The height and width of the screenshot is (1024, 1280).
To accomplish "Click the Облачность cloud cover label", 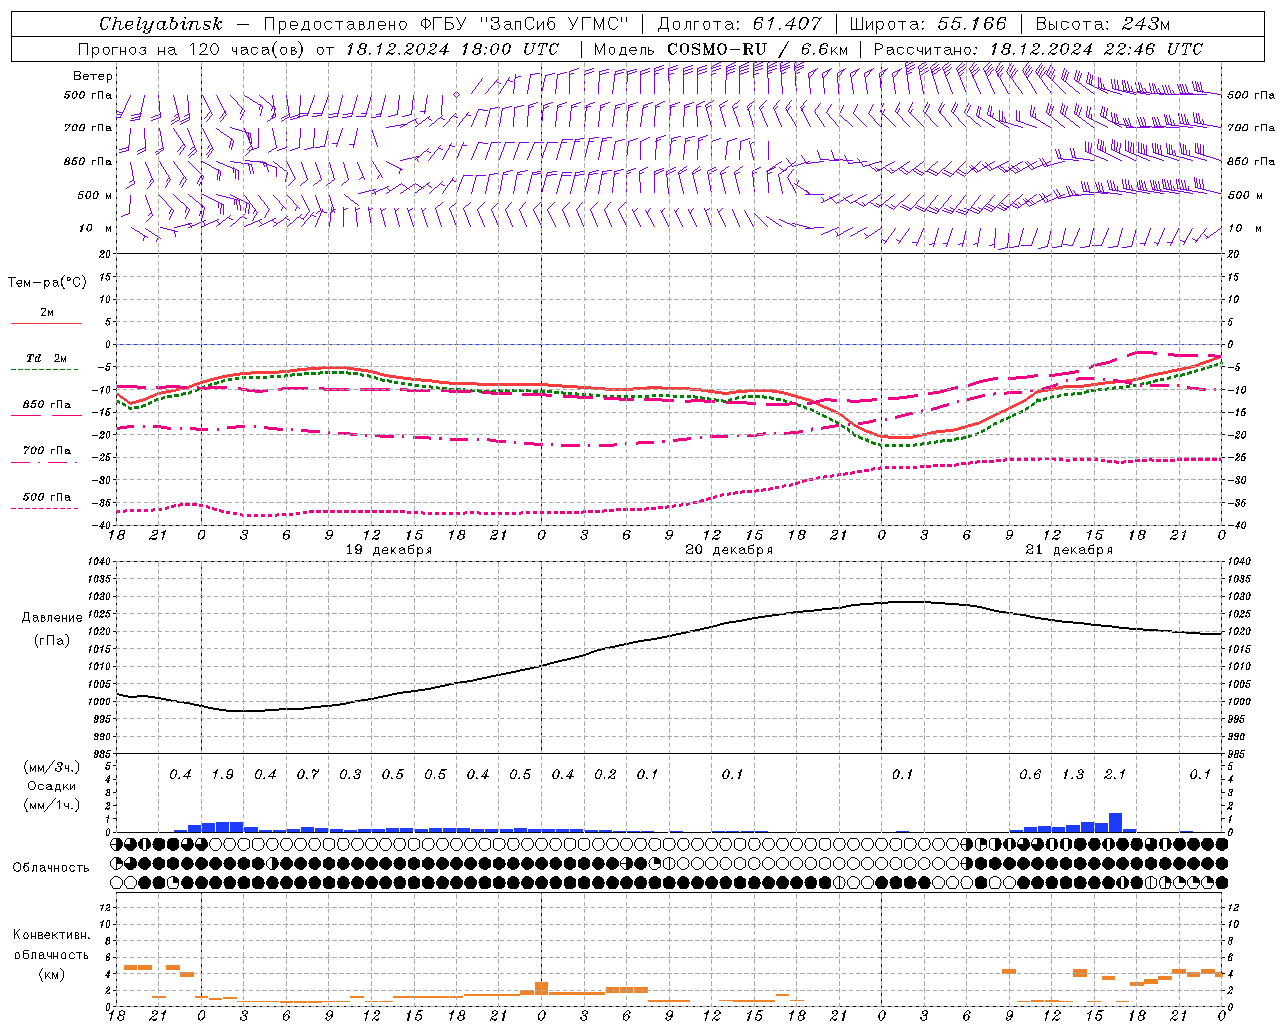I will [51, 867].
